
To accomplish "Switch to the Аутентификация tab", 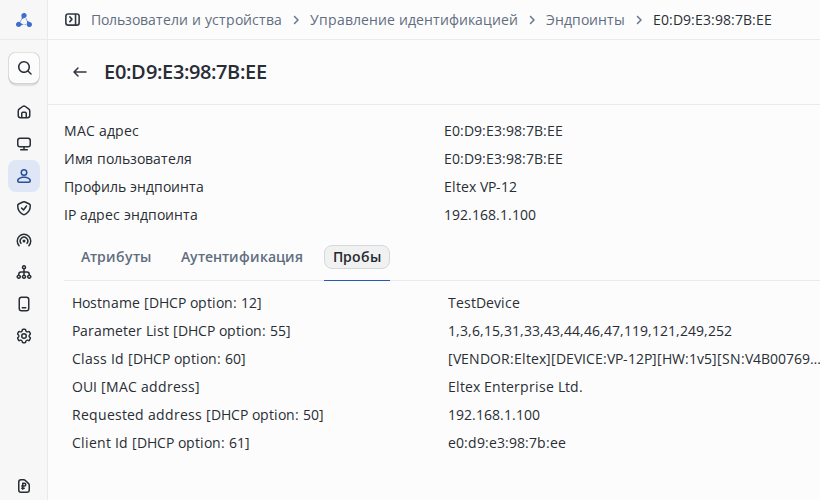I will coord(242,257).
